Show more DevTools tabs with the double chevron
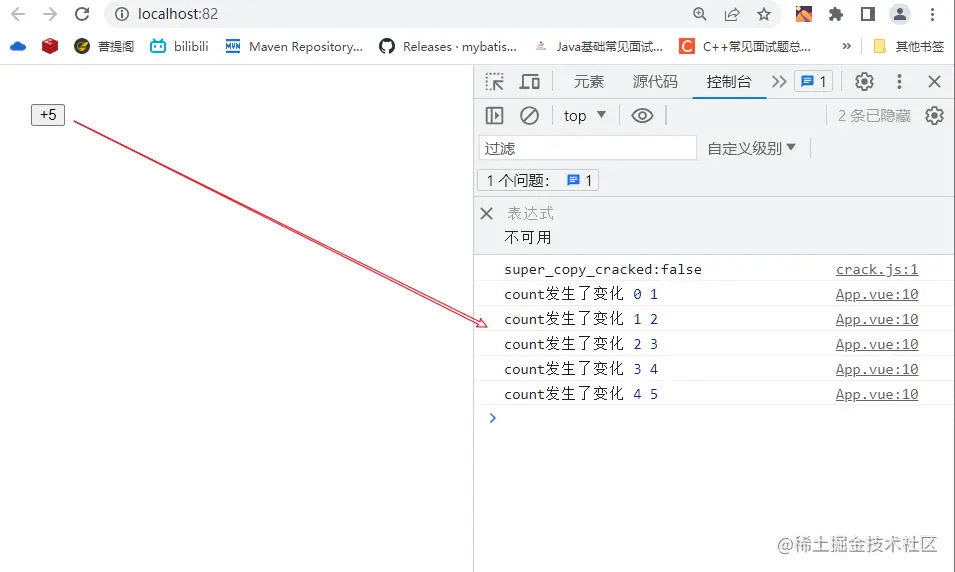Viewport: 955px width, 572px height. pos(779,82)
